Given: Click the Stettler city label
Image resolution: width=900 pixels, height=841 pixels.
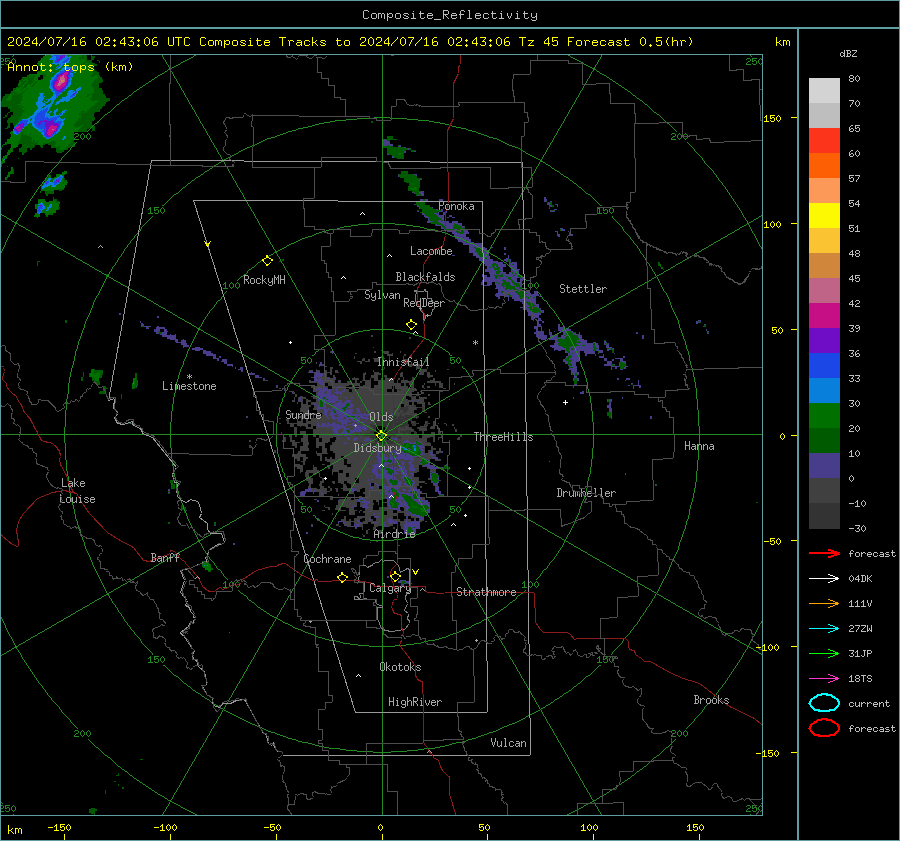Looking at the screenshot, I should [583, 289].
